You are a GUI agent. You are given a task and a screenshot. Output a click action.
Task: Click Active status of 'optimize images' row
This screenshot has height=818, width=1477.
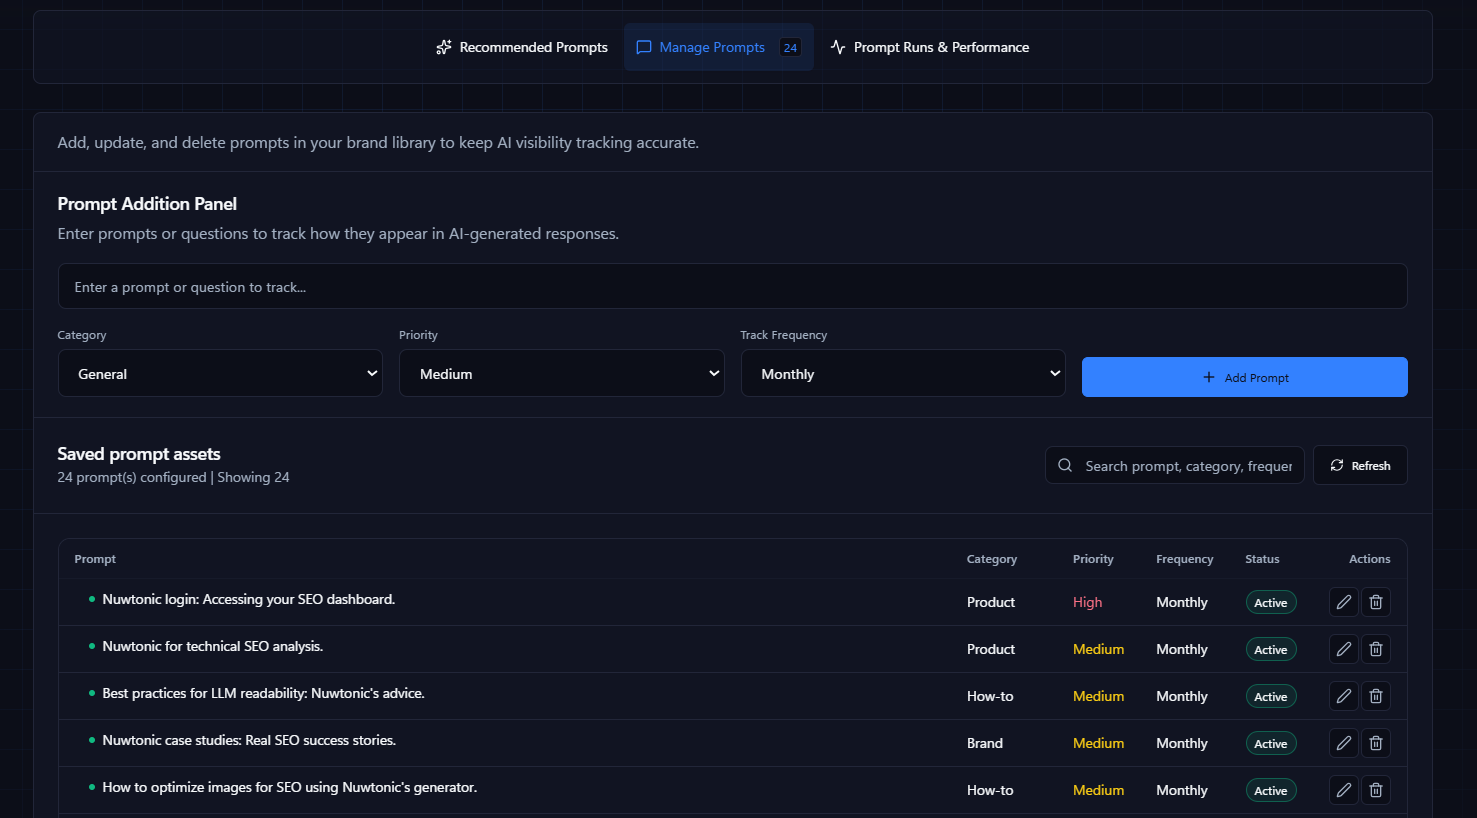(1271, 790)
